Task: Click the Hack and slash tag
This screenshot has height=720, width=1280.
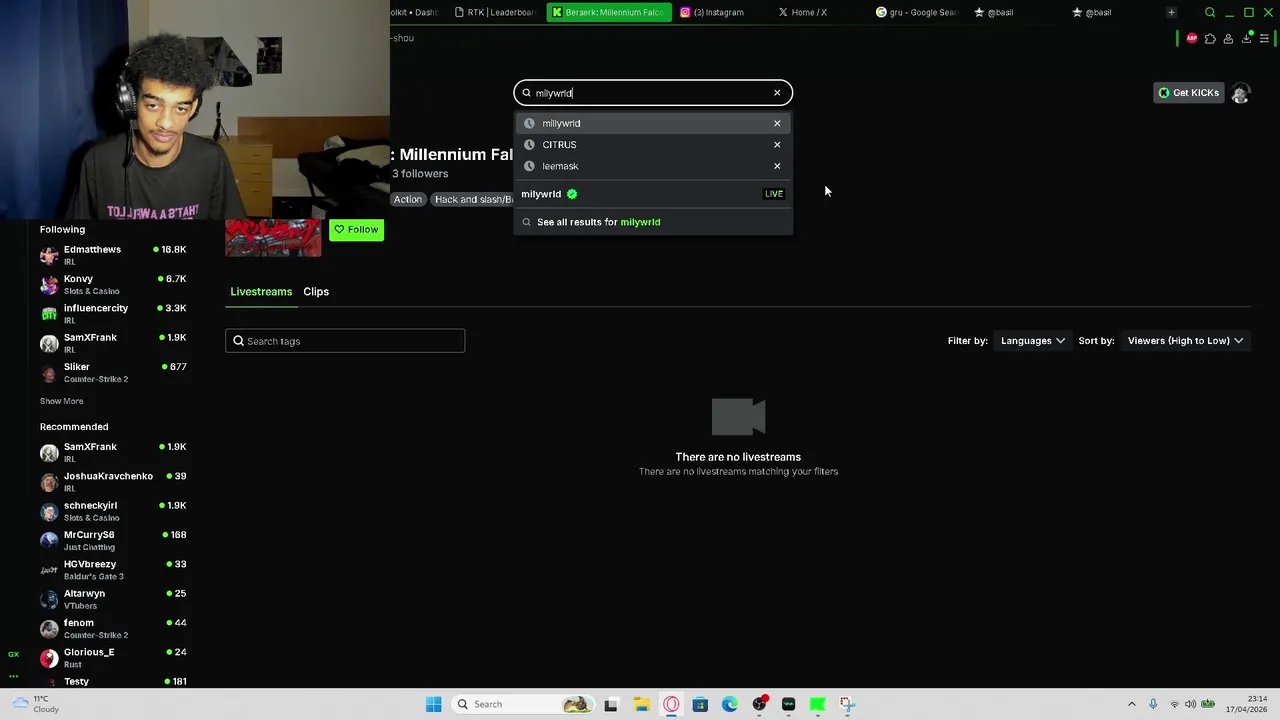Action: click(473, 199)
